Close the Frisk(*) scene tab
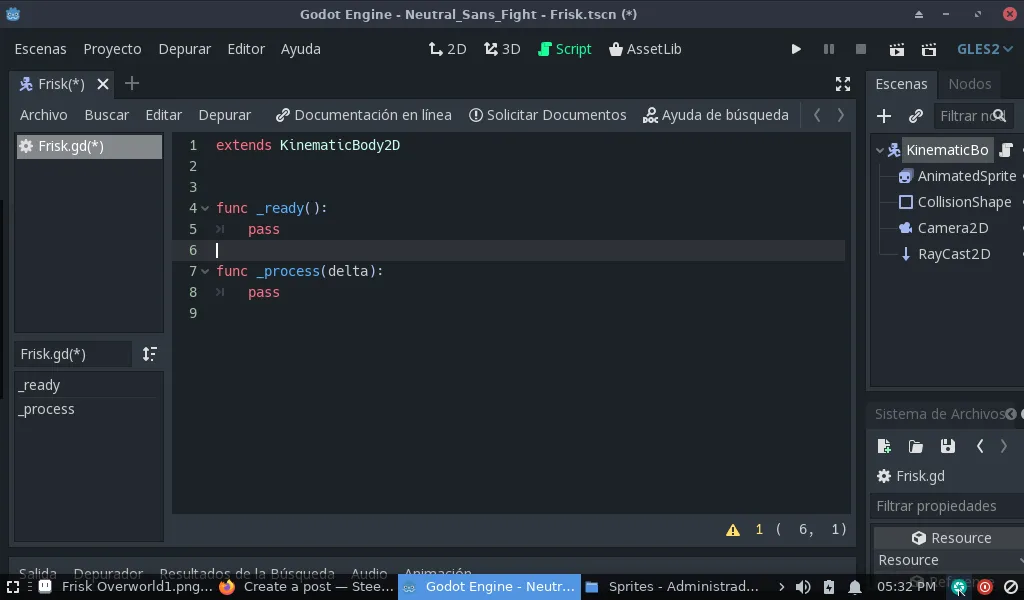1024x600 pixels. coord(103,84)
